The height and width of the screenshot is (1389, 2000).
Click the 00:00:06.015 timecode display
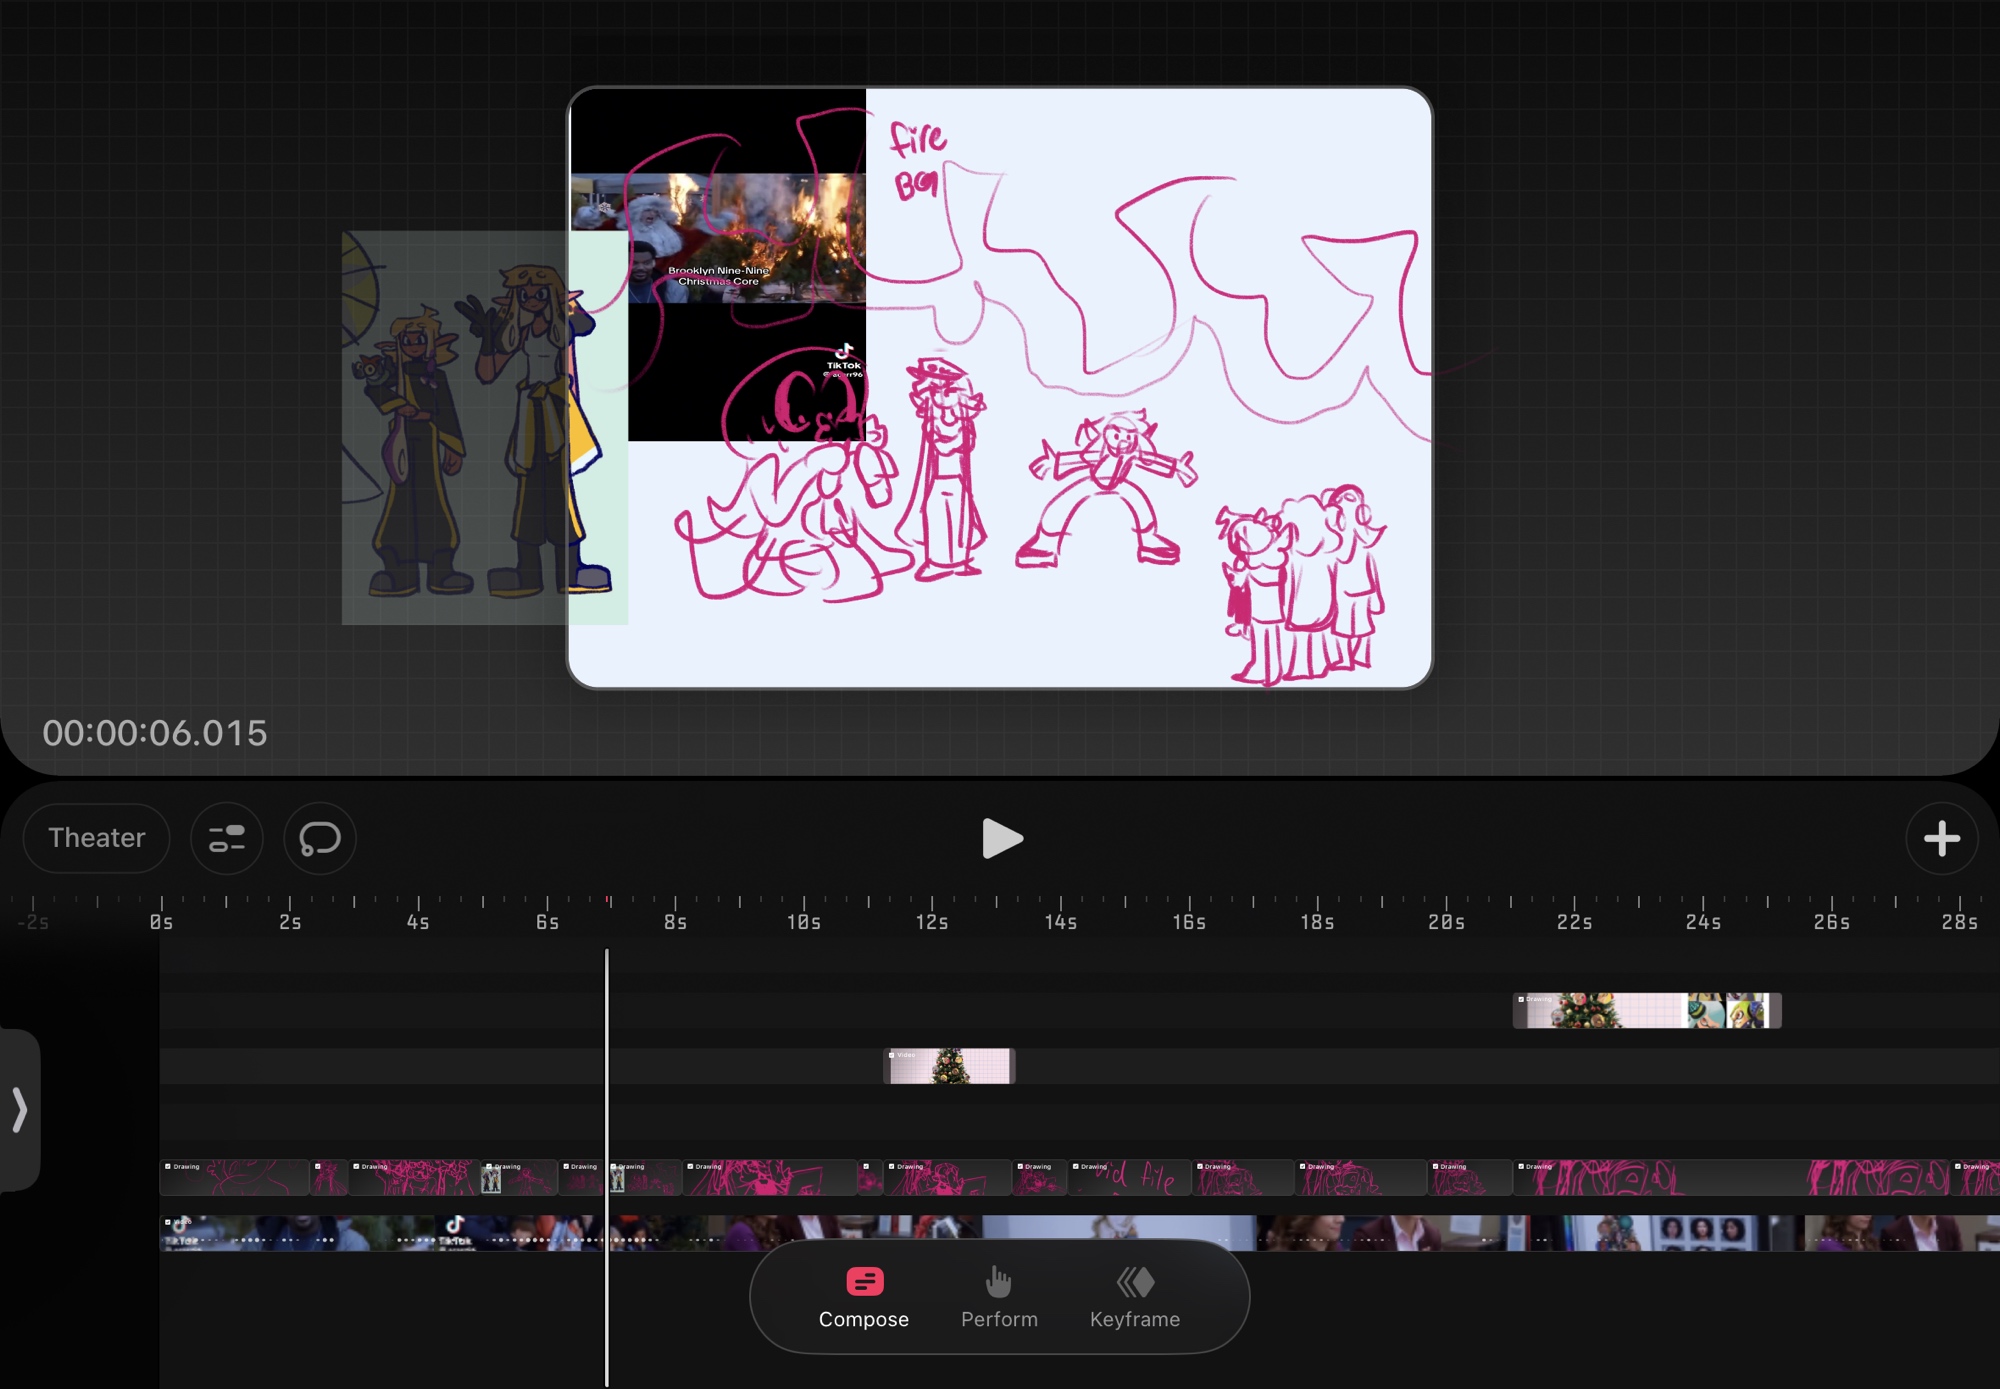pyautogui.click(x=155, y=733)
